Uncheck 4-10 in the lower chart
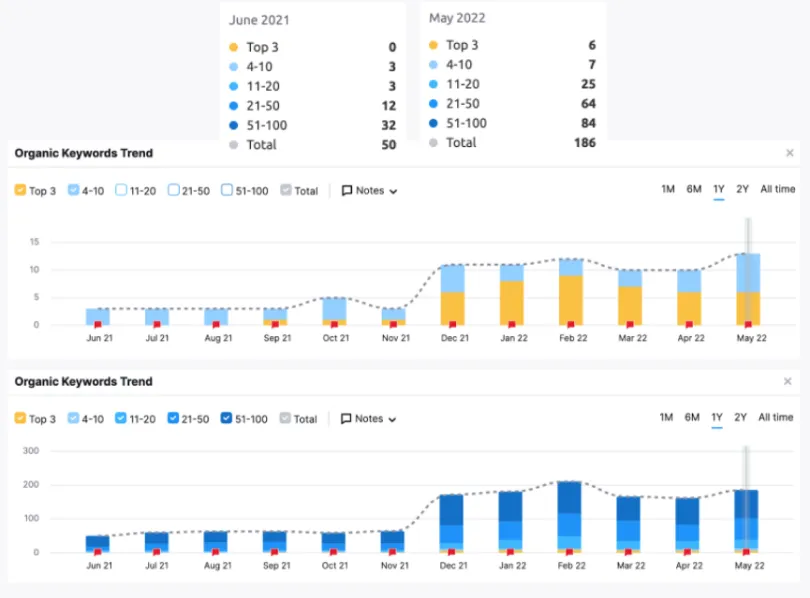The width and height of the screenshot is (810, 598). [73, 418]
